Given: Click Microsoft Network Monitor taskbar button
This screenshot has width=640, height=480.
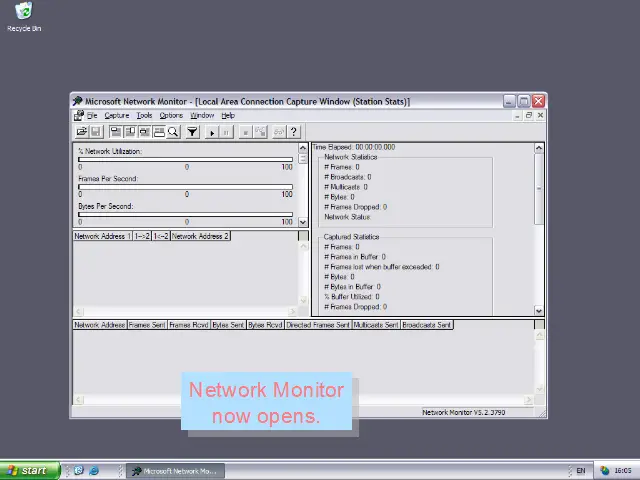Looking at the screenshot, I should (176, 471).
